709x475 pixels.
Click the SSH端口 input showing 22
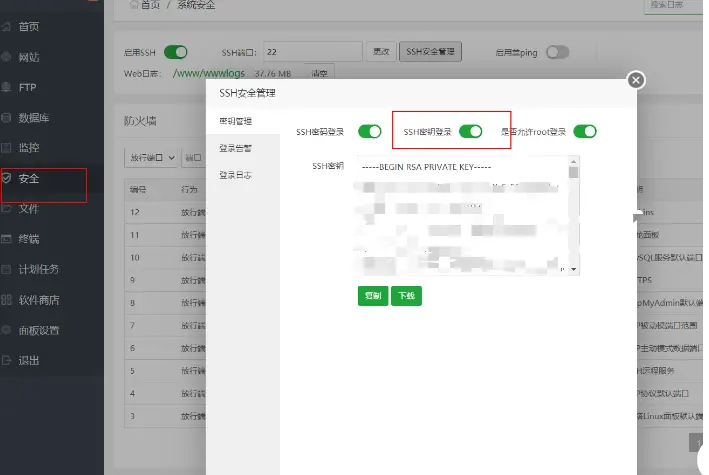point(313,52)
